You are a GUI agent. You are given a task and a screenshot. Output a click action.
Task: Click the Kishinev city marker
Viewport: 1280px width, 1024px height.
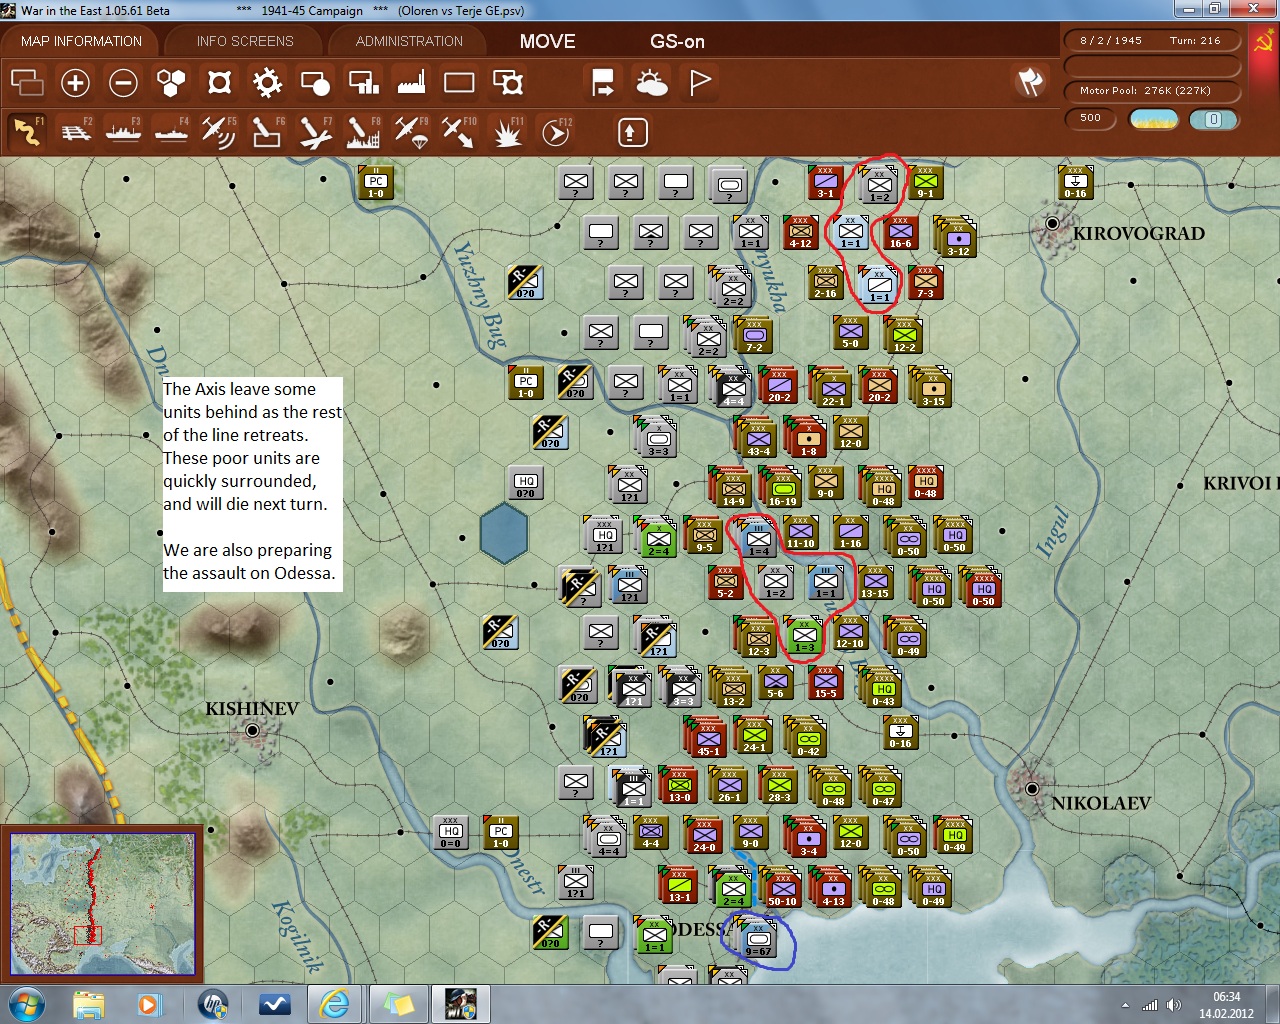252,731
